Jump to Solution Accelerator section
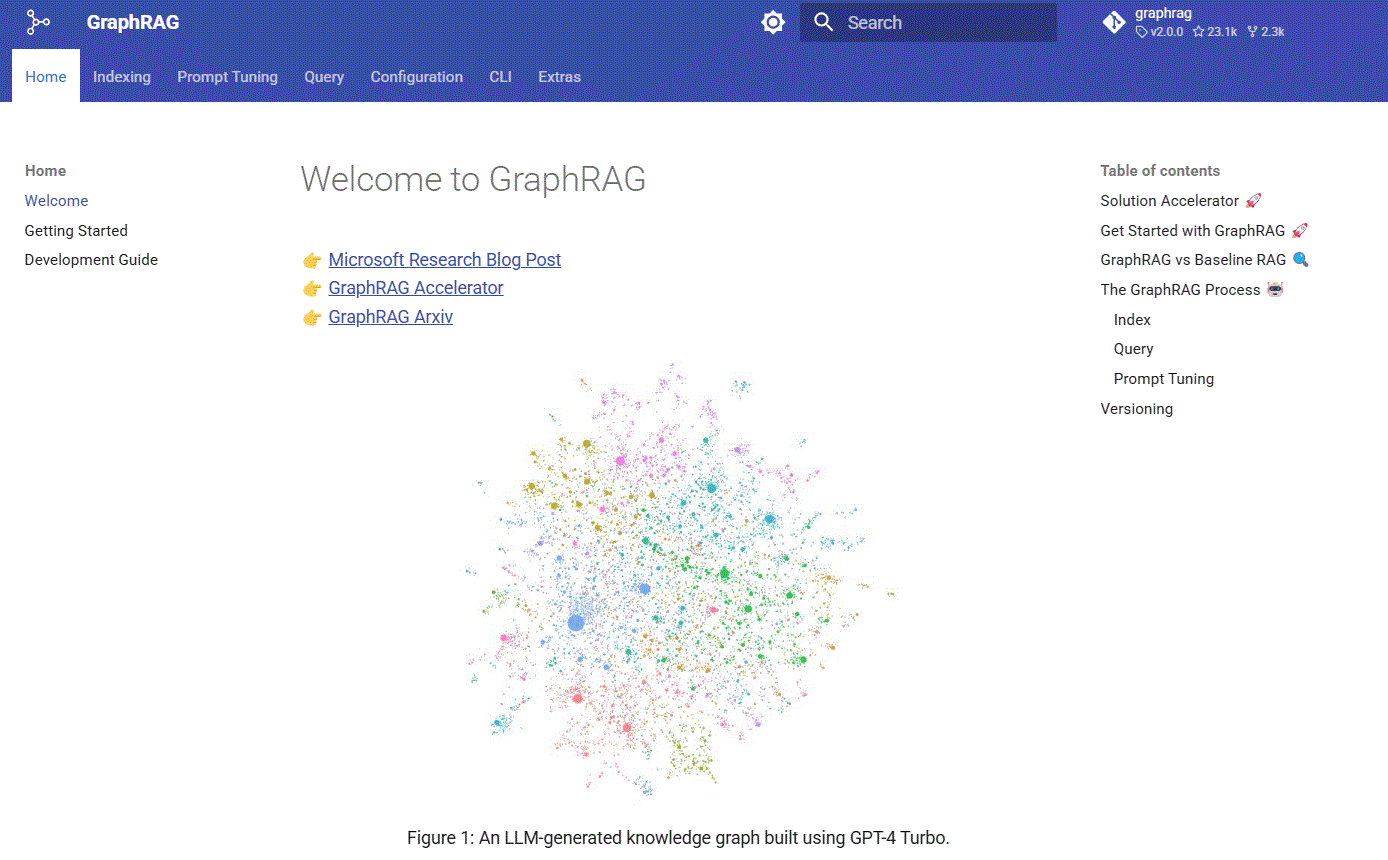Screen dimensions: 1388x860 (1169, 201)
